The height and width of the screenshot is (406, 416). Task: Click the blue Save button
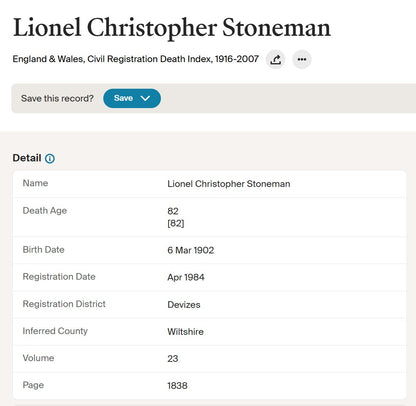coord(132,98)
